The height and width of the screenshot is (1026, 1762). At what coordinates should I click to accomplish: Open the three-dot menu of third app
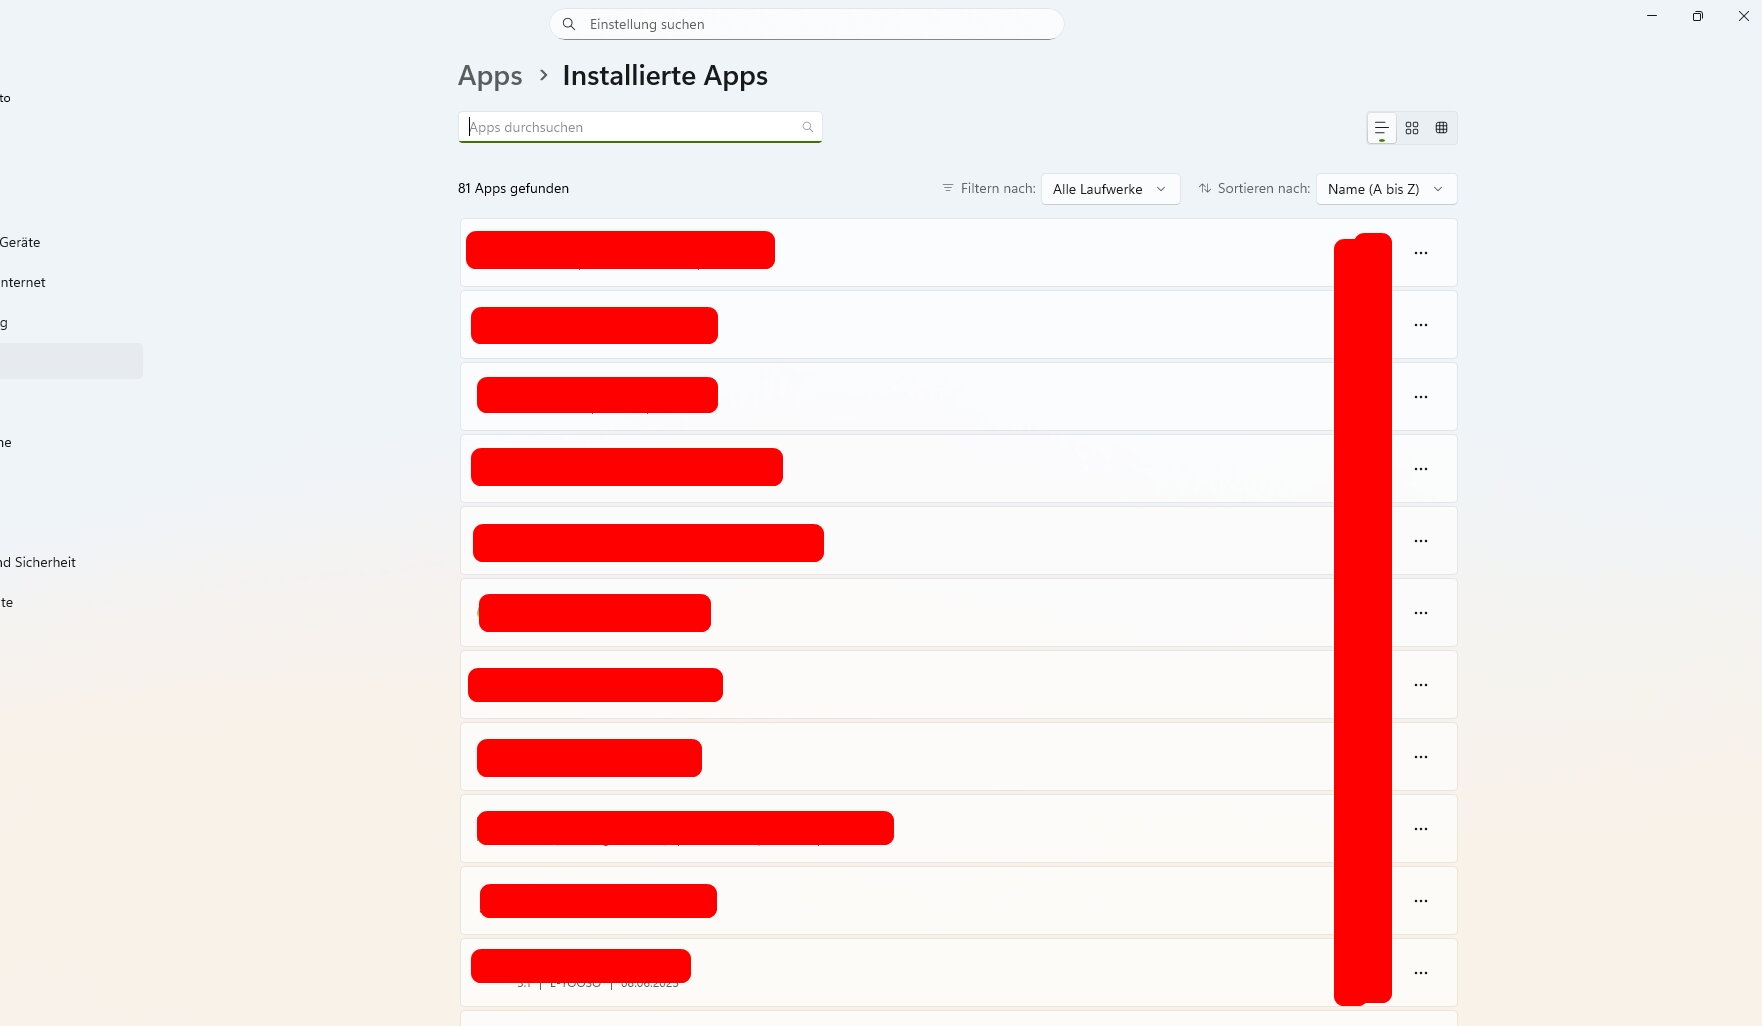point(1420,397)
